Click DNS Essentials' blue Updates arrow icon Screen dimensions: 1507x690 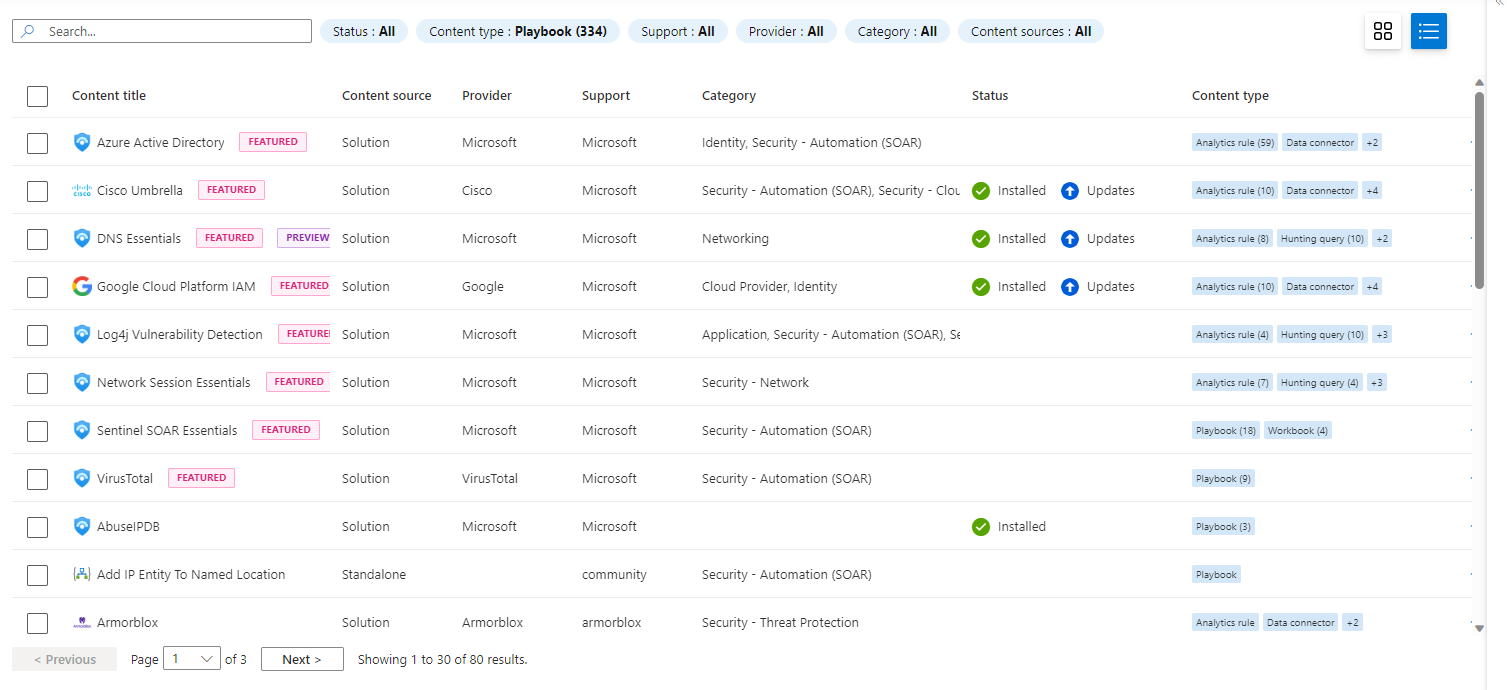pyautogui.click(x=1070, y=238)
